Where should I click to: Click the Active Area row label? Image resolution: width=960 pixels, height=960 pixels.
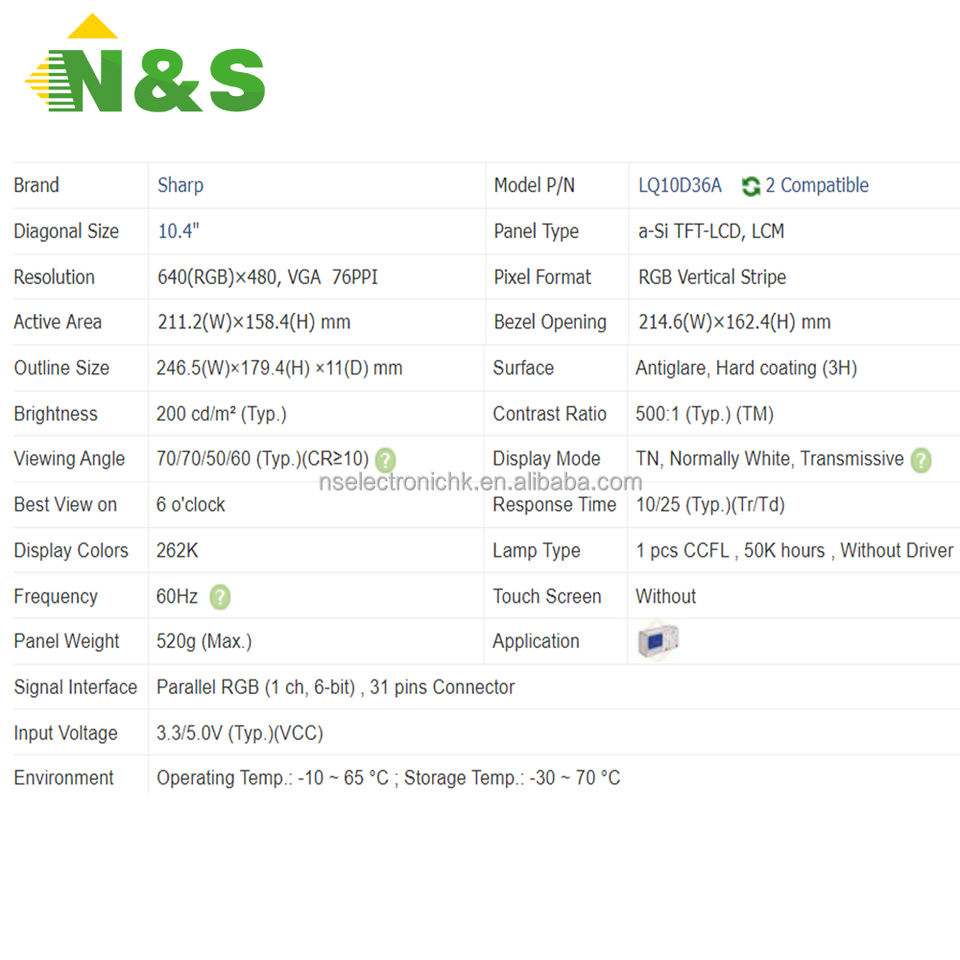coord(58,322)
